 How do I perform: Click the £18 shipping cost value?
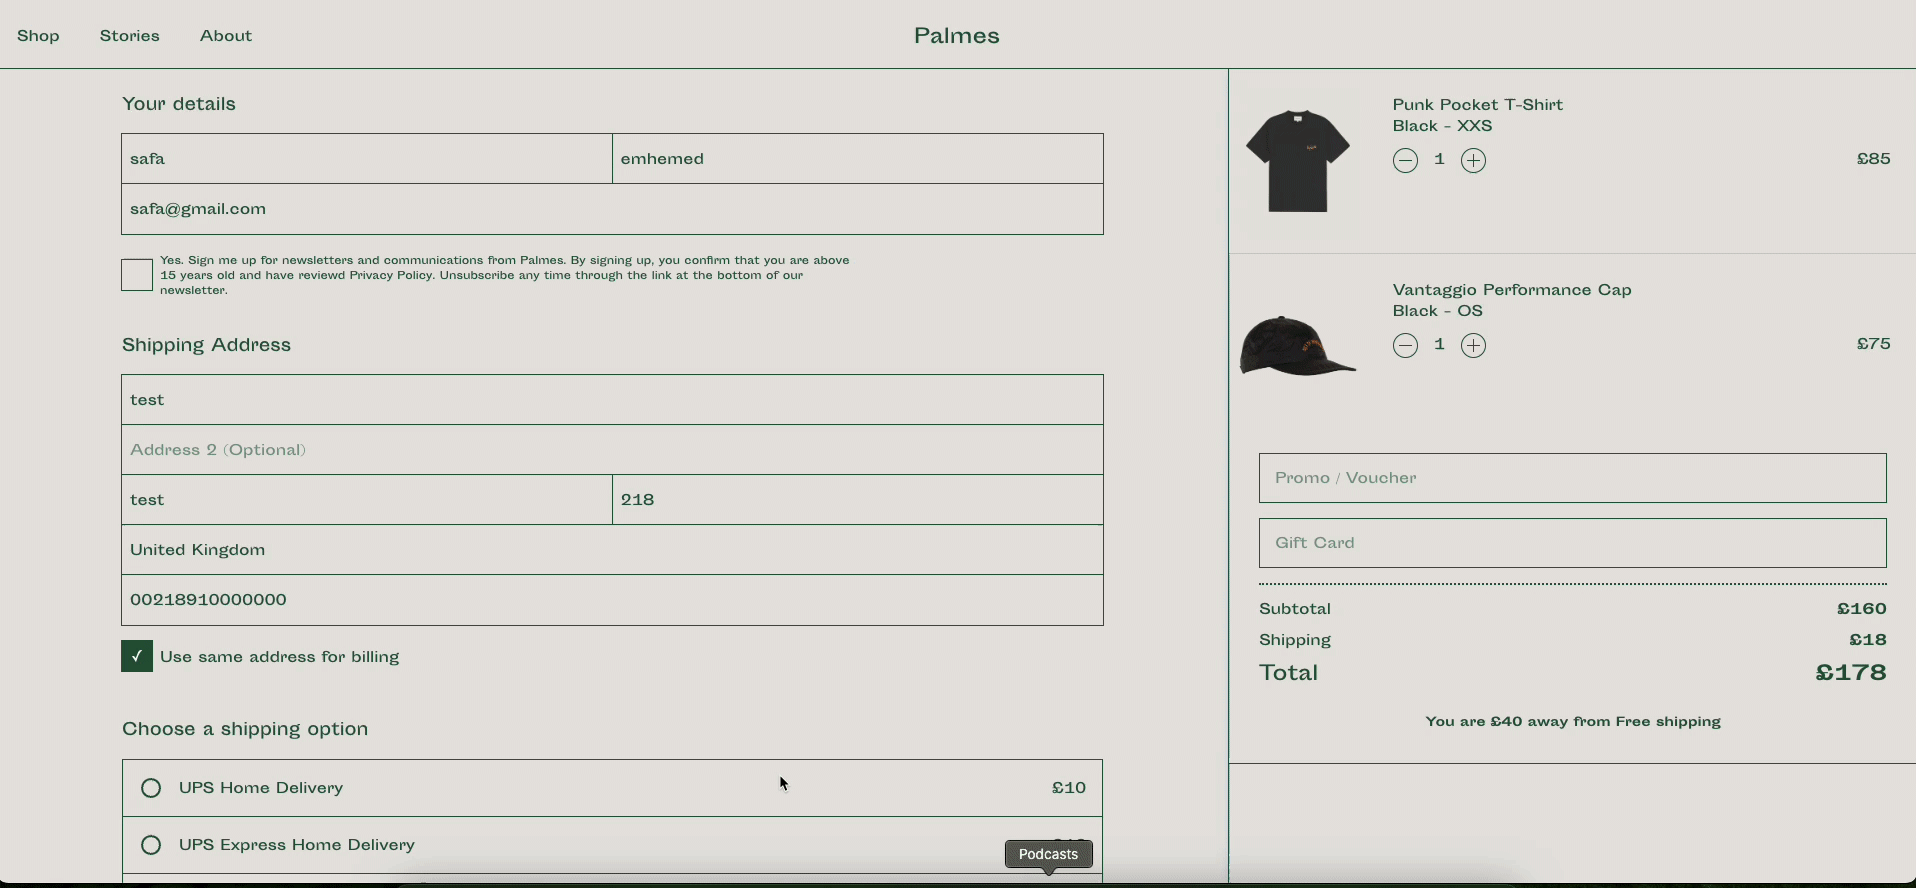(1868, 640)
